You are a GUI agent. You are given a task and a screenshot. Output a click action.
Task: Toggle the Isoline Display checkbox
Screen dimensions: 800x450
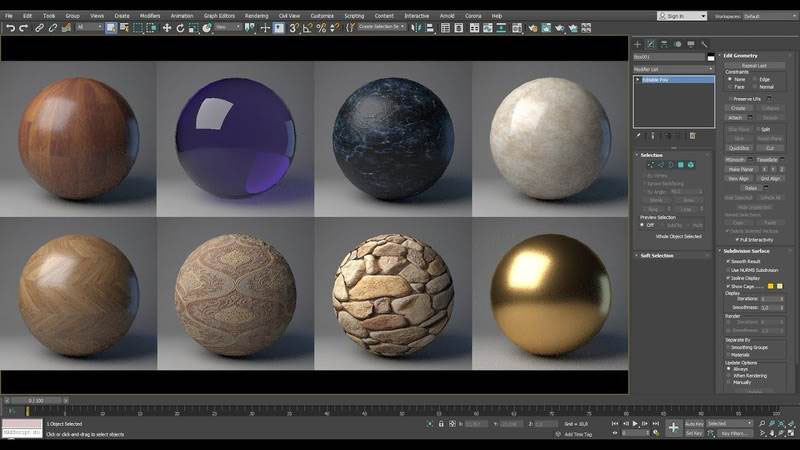(x=728, y=278)
